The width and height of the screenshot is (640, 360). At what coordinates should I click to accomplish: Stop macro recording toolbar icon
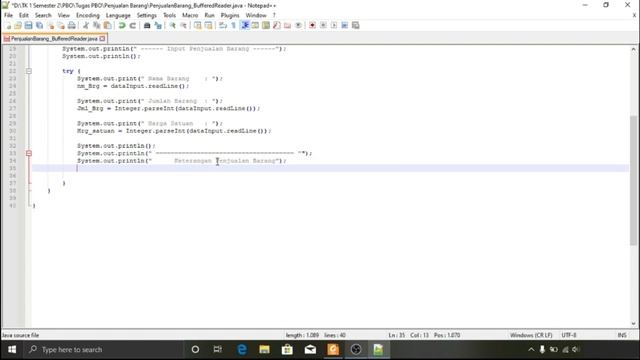click(x=323, y=25)
